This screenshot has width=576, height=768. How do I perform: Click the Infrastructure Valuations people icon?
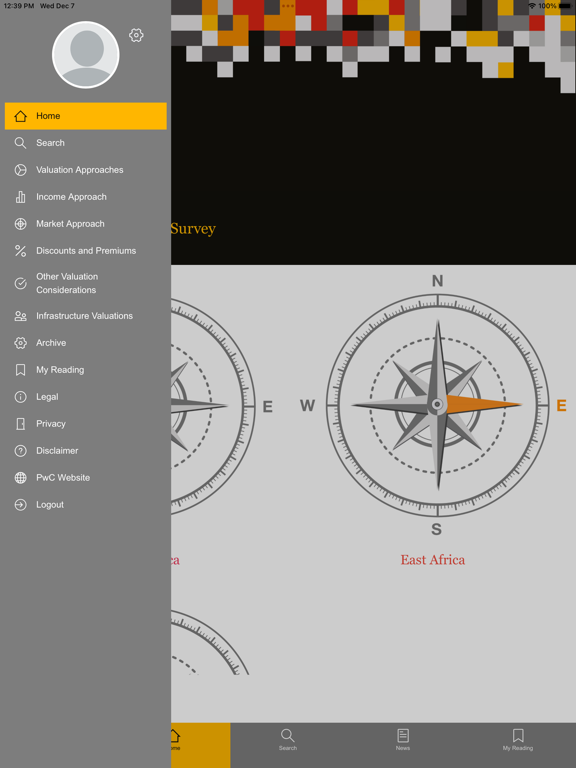pos(20,316)
